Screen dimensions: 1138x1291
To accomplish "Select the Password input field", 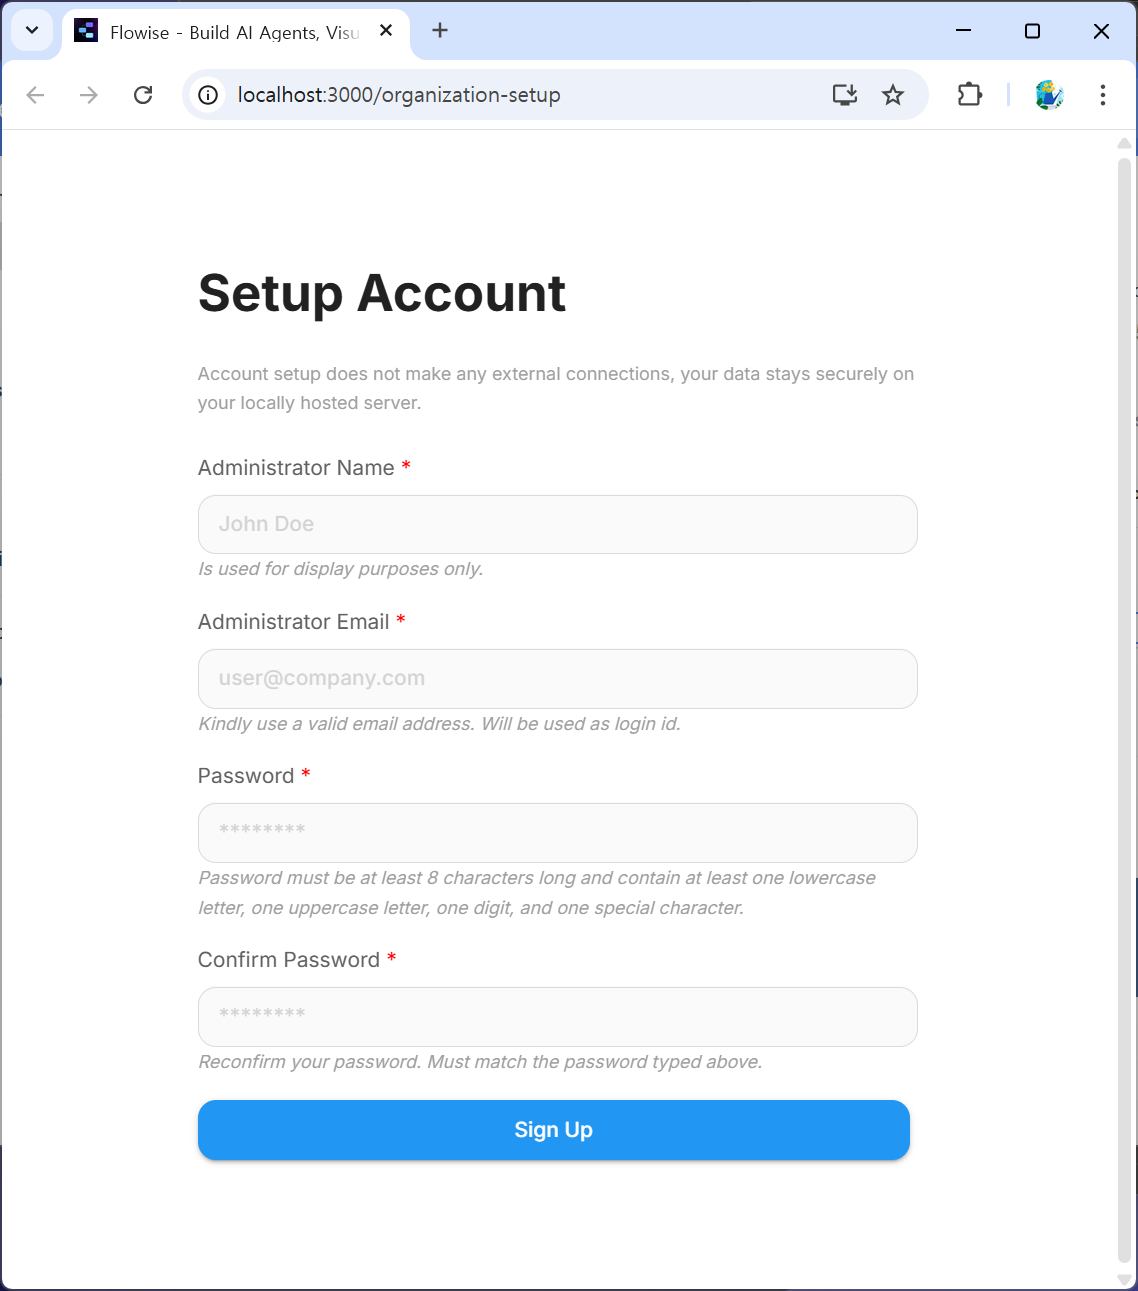I will click(557, 832).
